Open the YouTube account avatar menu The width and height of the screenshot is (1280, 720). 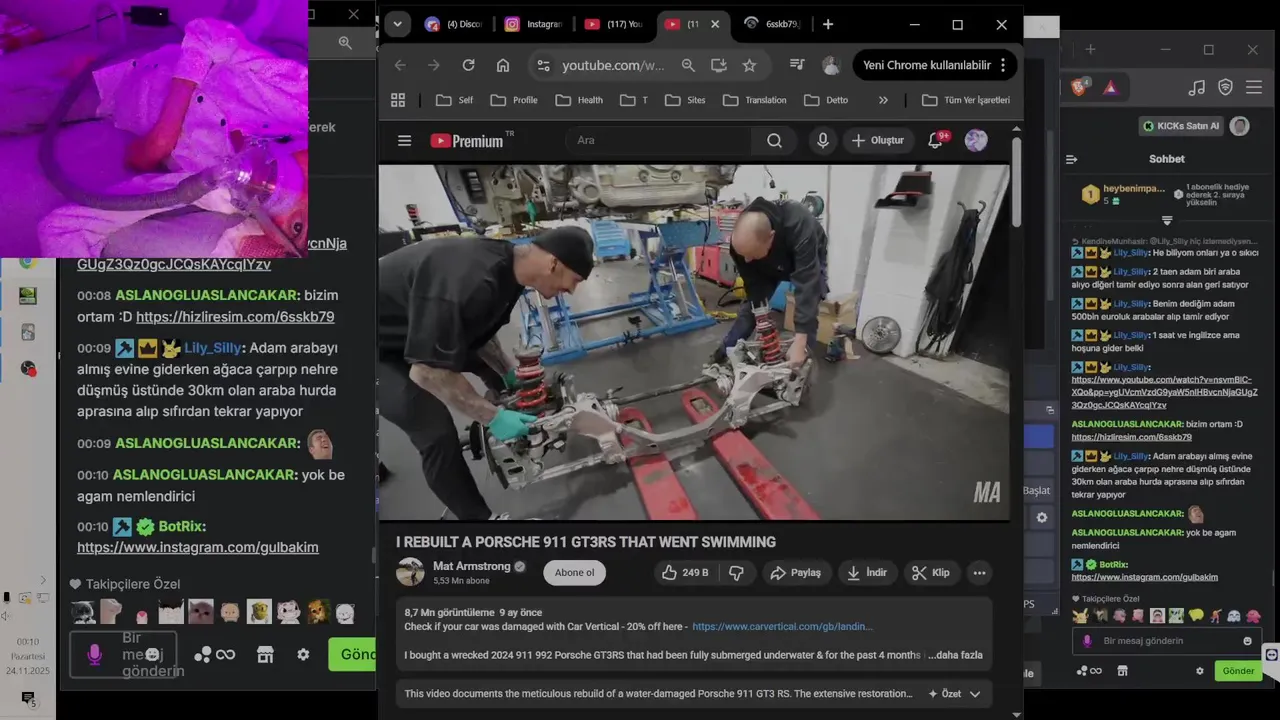[x=976, y=140]
